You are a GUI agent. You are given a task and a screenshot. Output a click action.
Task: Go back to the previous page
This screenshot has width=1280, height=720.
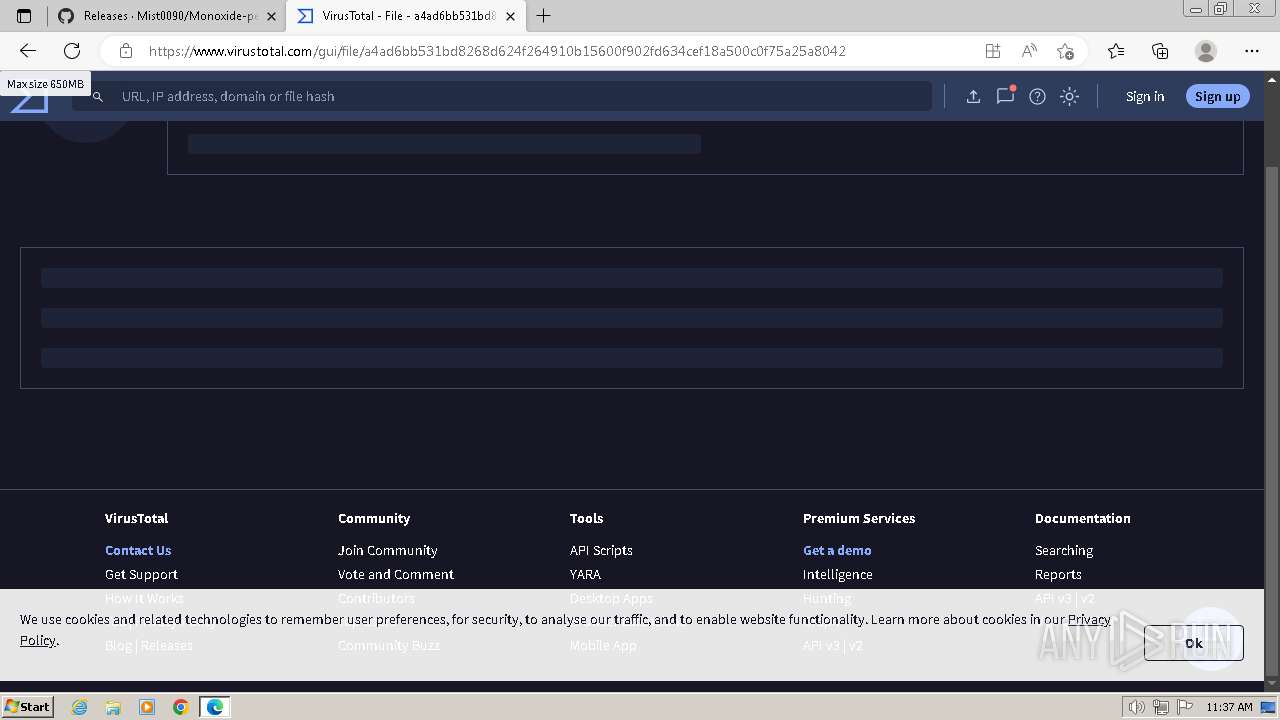point(28,51)
